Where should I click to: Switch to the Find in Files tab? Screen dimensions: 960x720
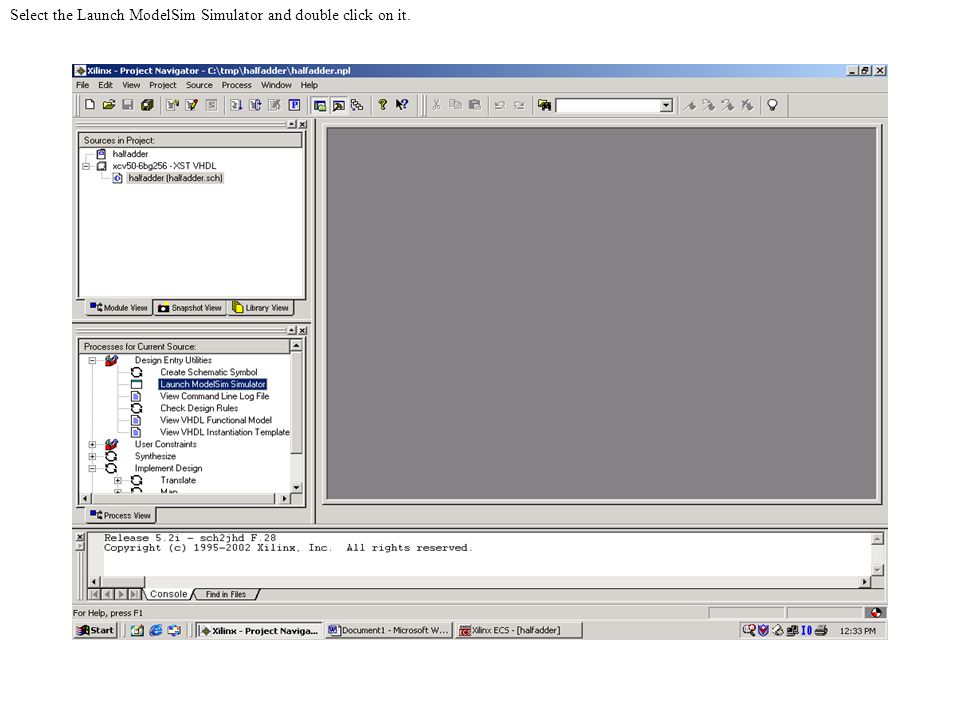tap(225, 594)
